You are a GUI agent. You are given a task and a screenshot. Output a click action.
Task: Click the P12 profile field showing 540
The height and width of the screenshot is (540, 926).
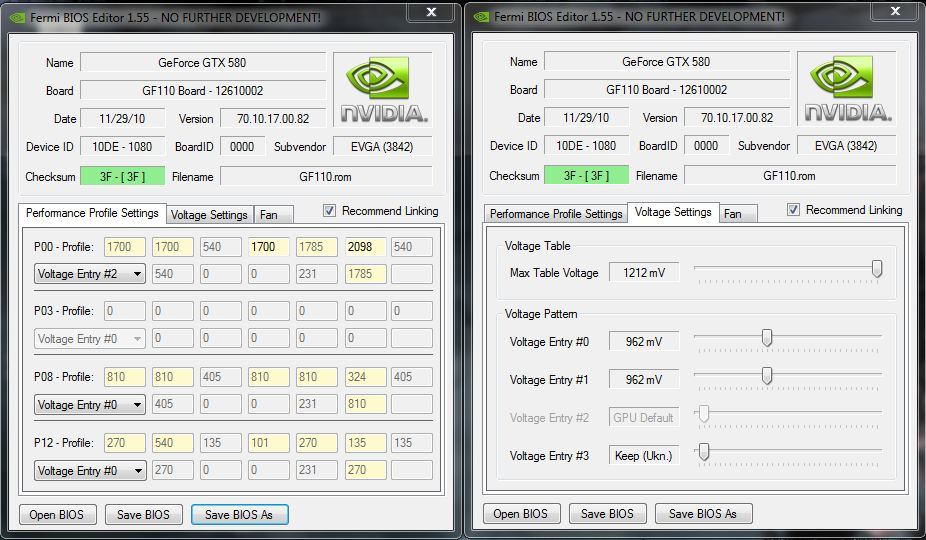point(172,443)
